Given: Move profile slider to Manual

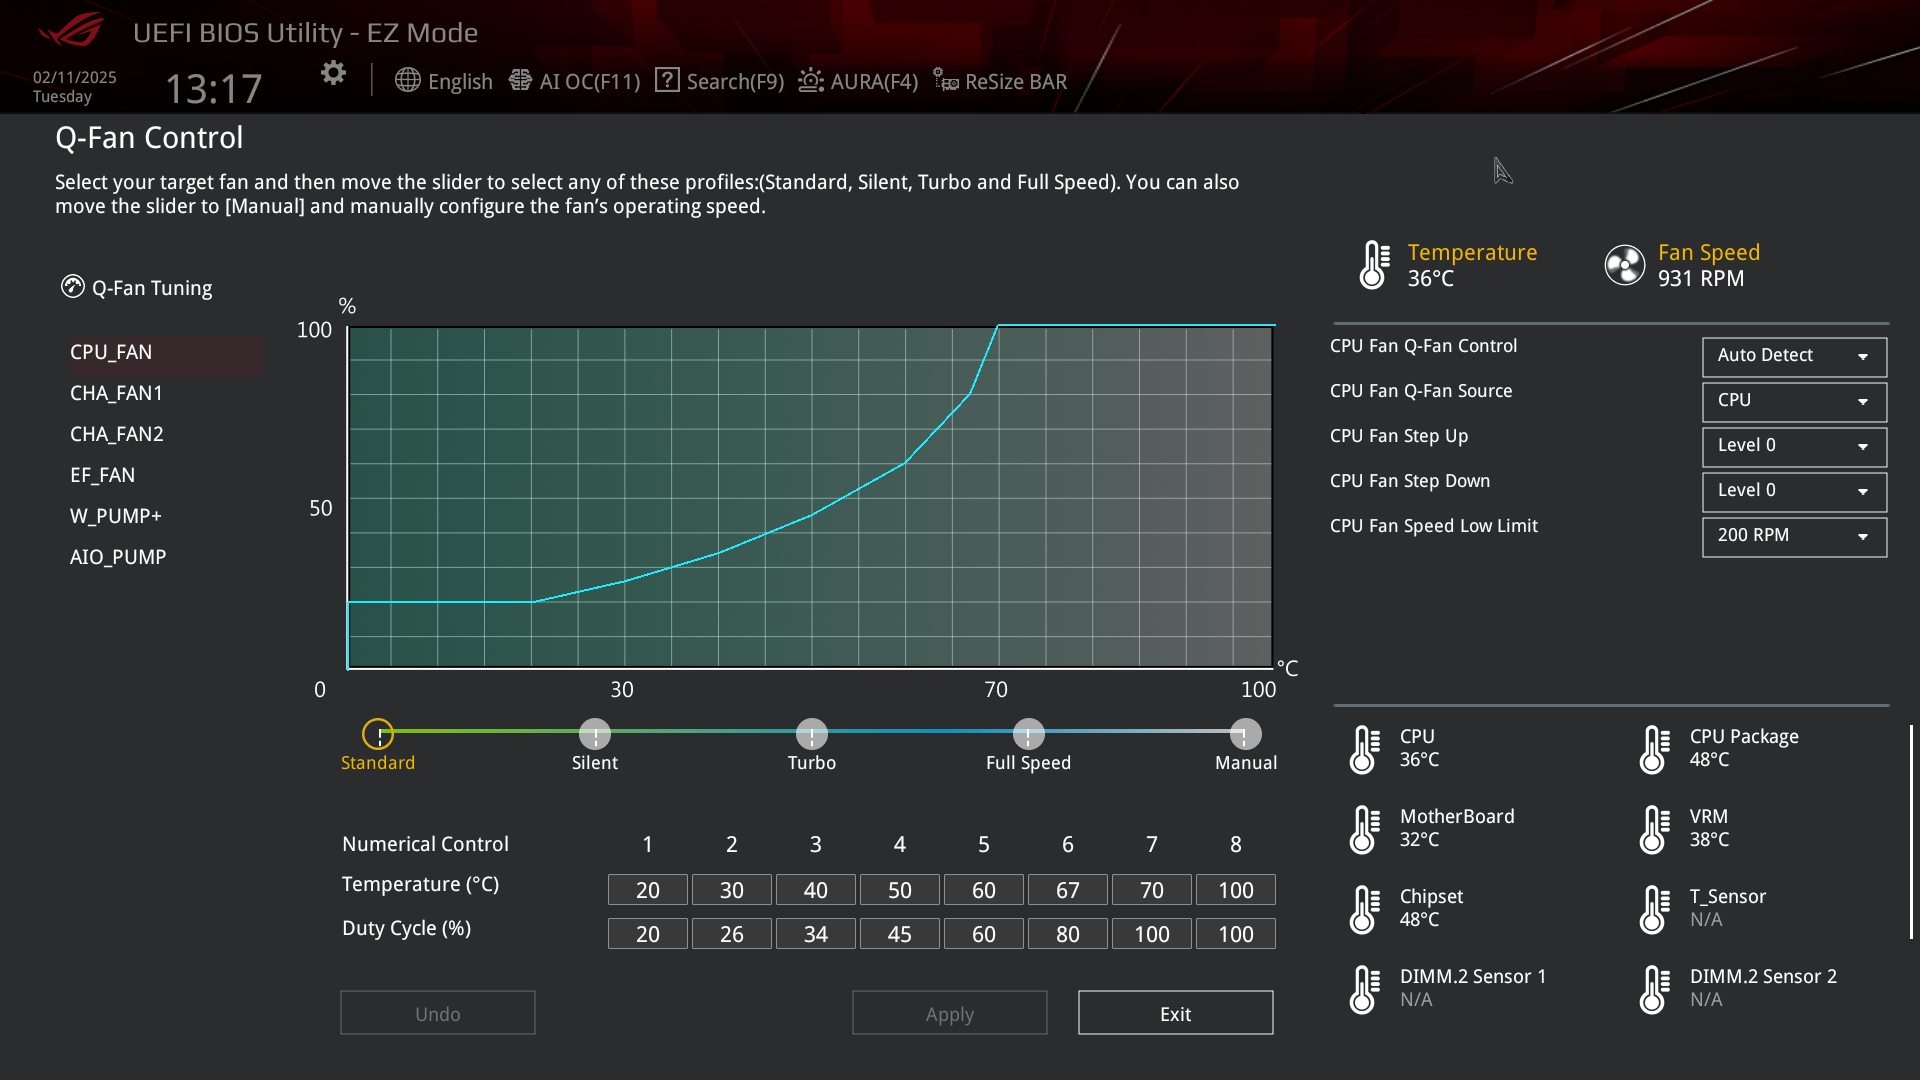Looking at the screenshot, I should pyautogui.click(x=1245, y=734).
